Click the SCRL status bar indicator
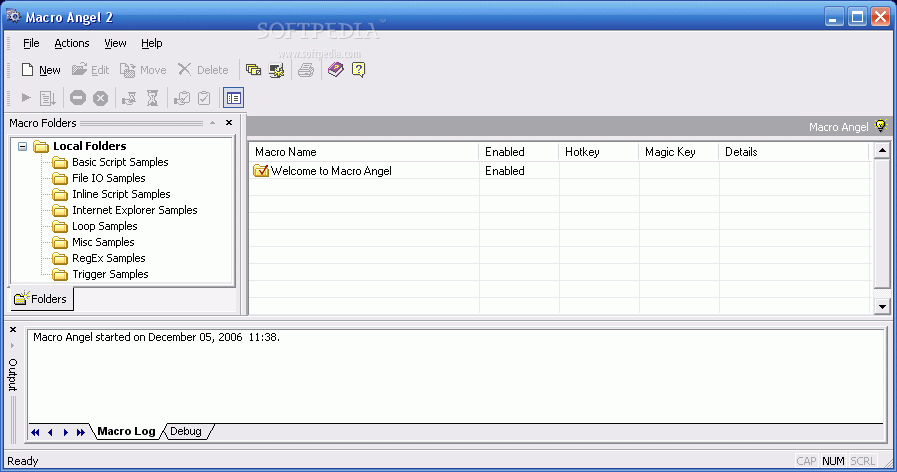Viewport: 897px width, 472px height. pos(863,461)
